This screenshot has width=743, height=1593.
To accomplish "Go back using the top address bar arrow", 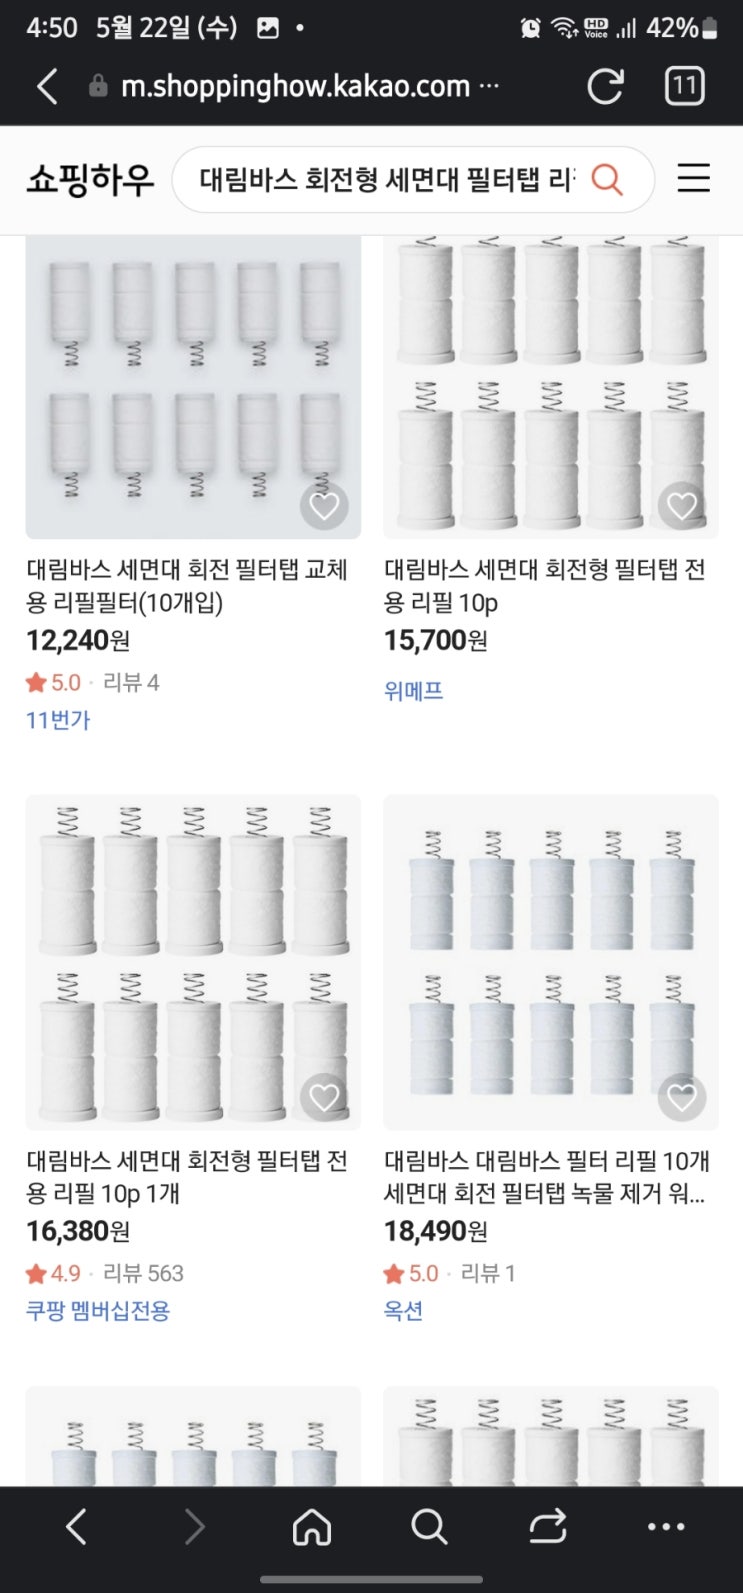I will (x=47, y=86).
